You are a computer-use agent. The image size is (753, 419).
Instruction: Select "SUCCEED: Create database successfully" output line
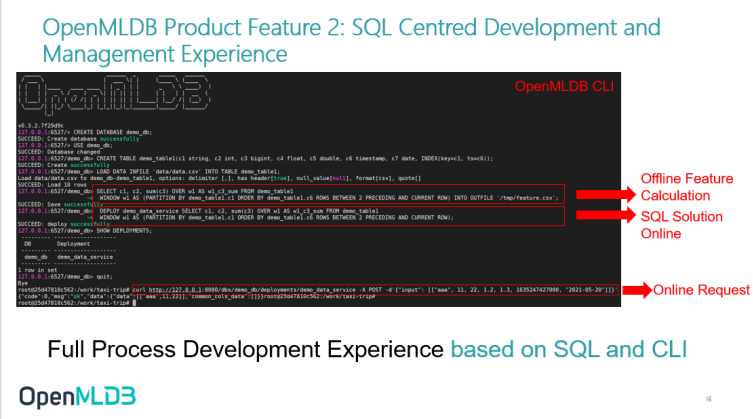(78, 139)
